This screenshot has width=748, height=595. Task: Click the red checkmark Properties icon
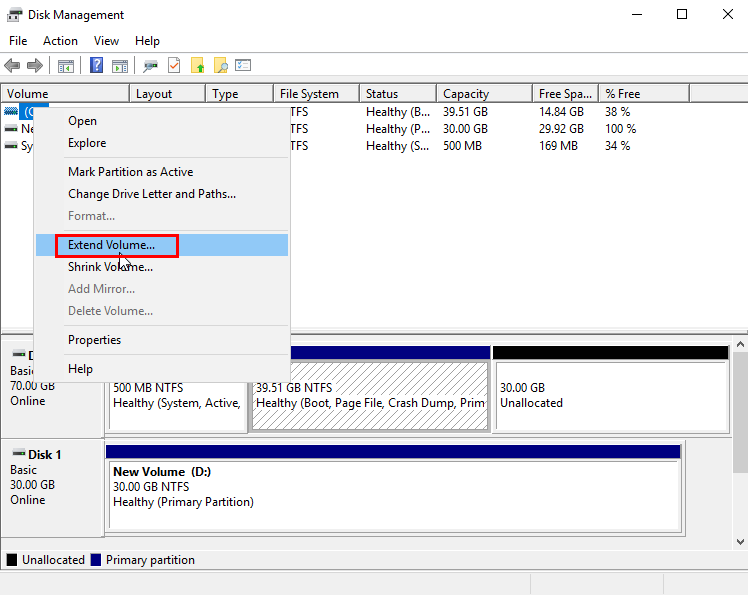174,65
